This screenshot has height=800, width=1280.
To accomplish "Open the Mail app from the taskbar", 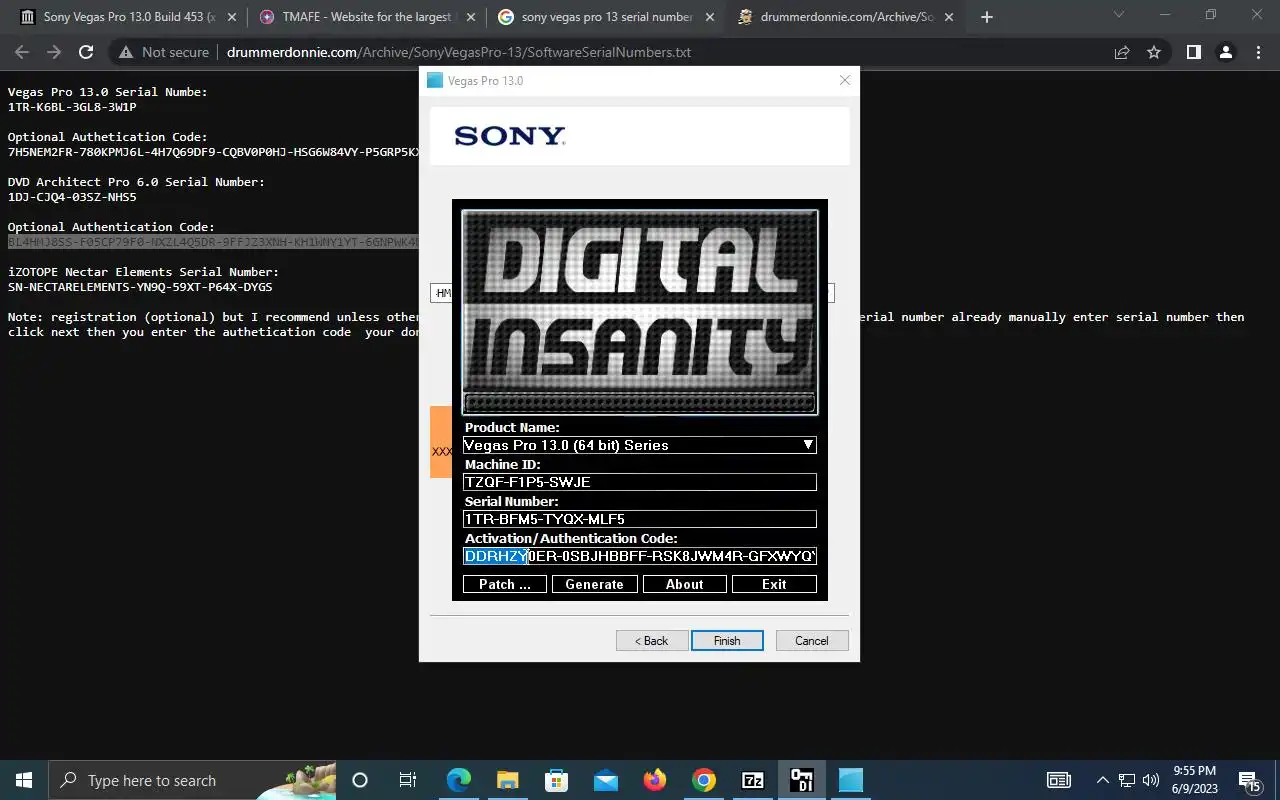I will pos(605,780).
